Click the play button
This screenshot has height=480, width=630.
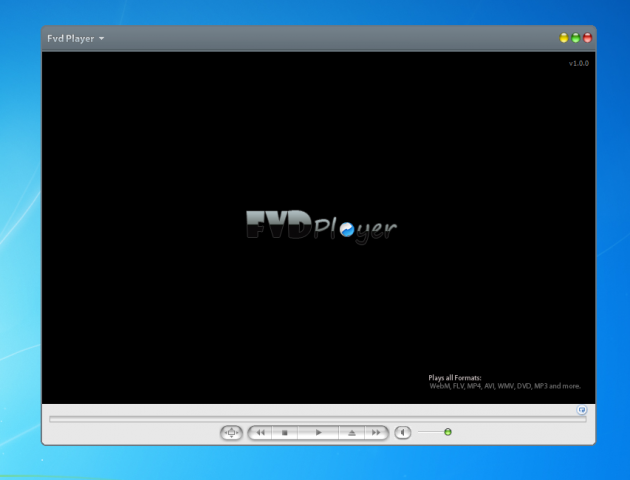pos(318,433)
